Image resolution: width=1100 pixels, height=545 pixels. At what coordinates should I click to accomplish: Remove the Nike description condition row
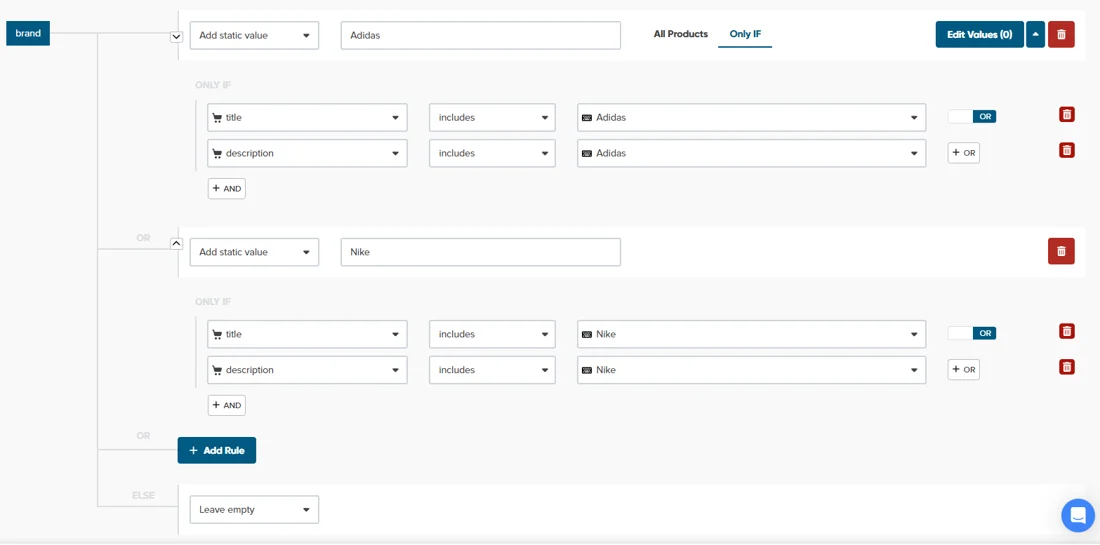[1067, 367]
